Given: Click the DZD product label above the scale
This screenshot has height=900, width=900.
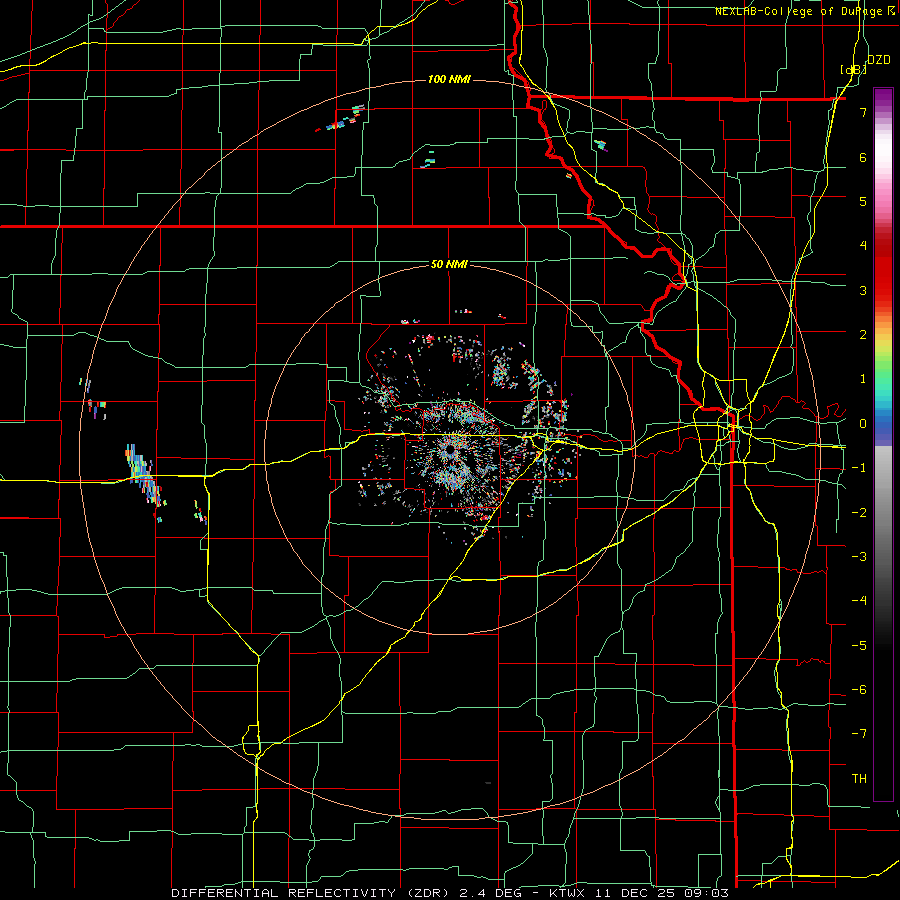Looking at the screenshot, I should 879,60.
